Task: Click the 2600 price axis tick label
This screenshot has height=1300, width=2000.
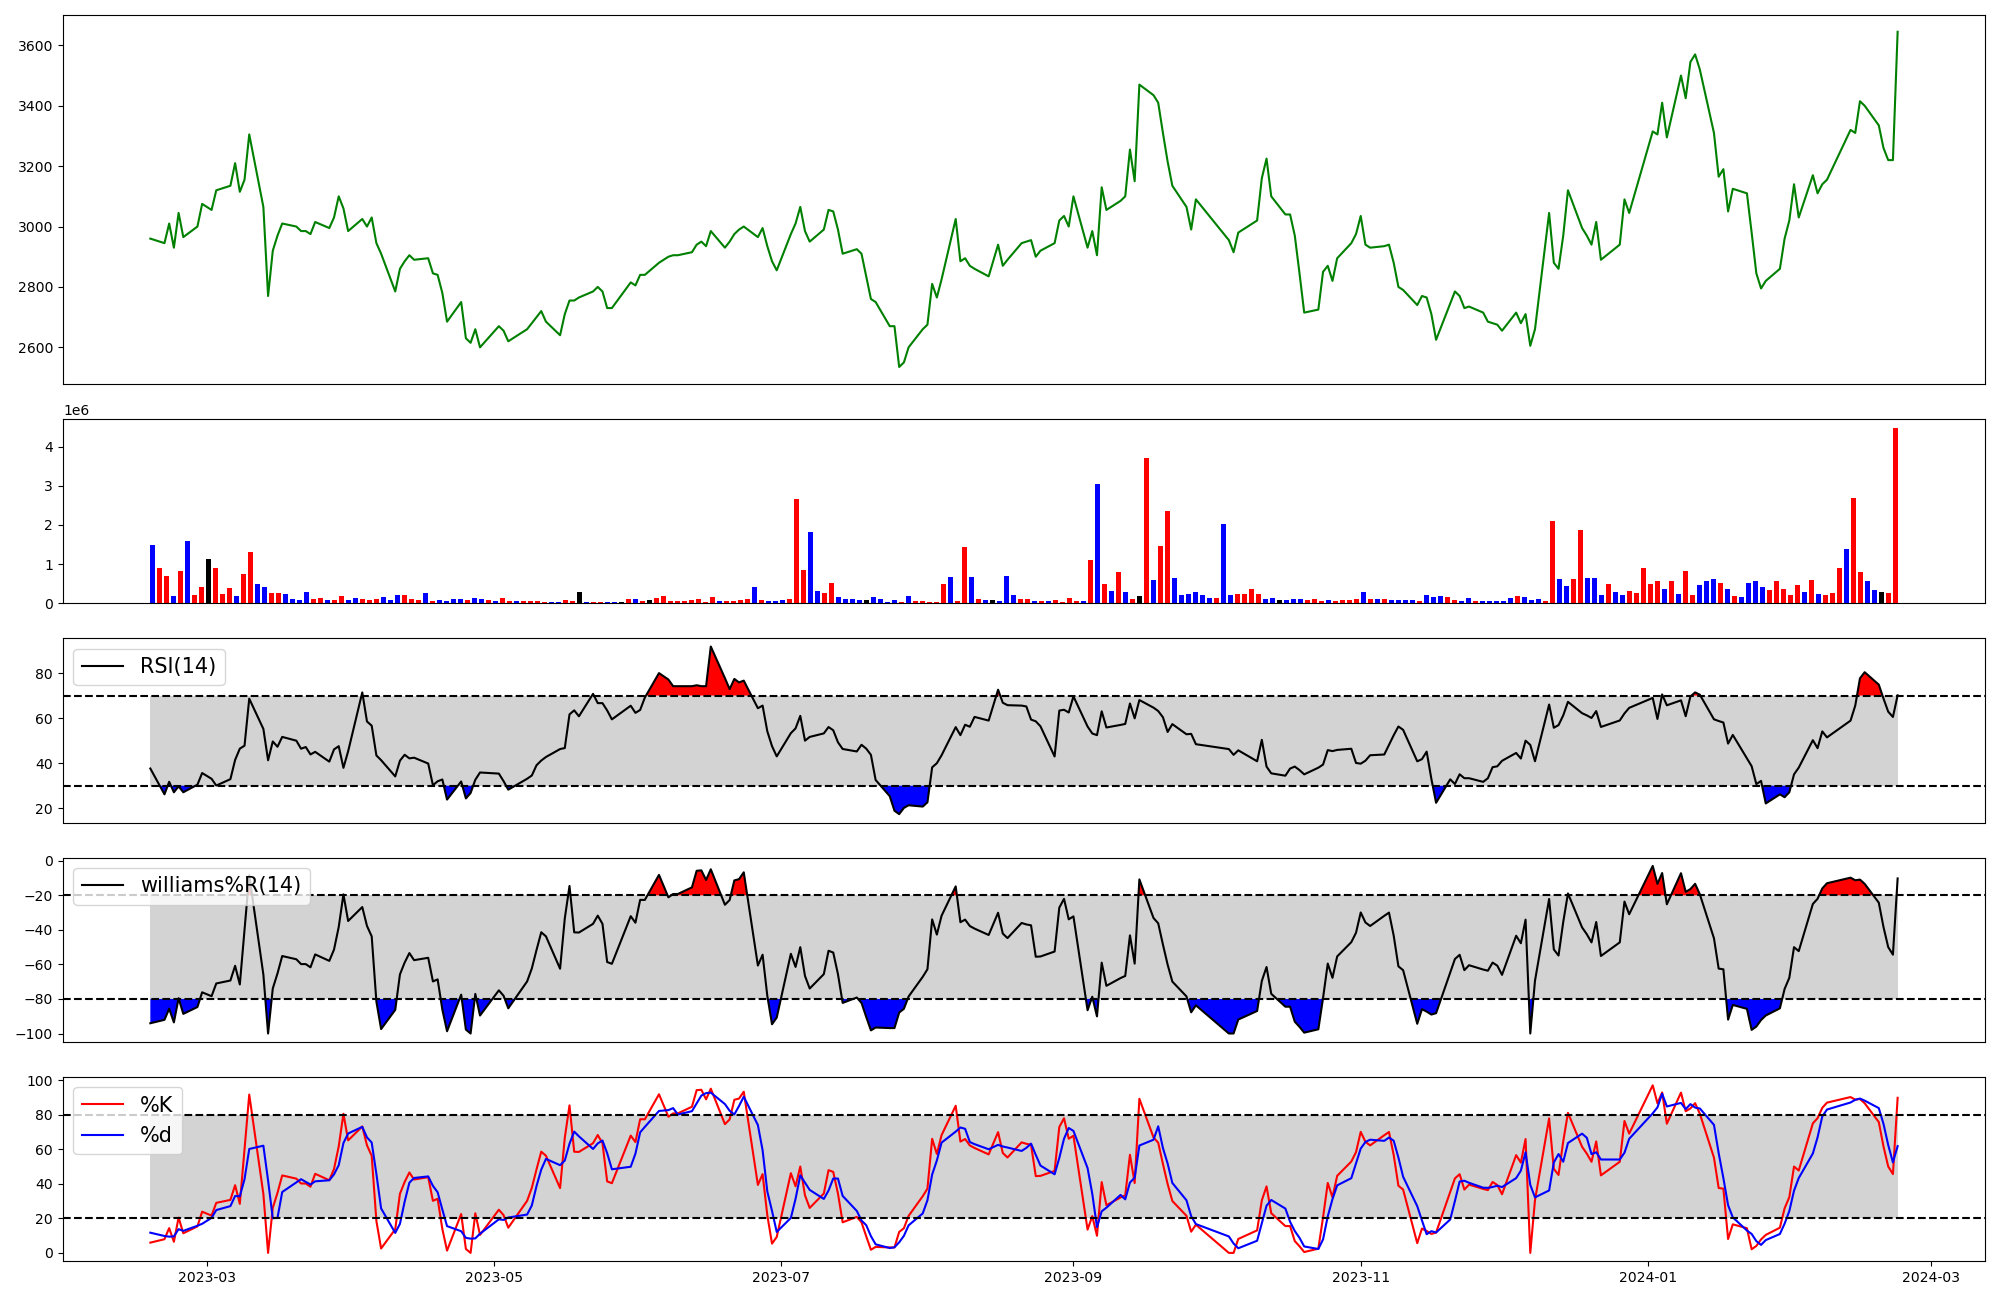Action: (36, 348)
